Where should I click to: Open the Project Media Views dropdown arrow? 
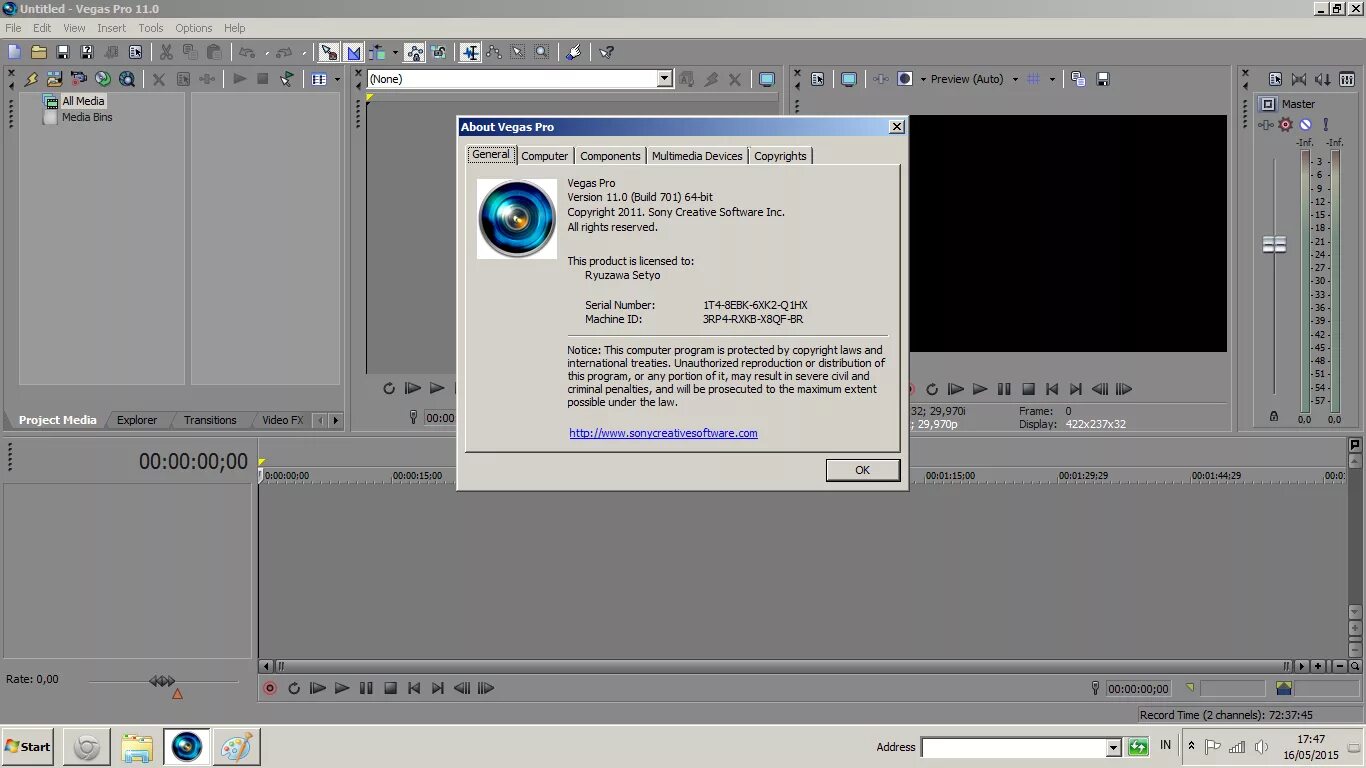[337, 79]
